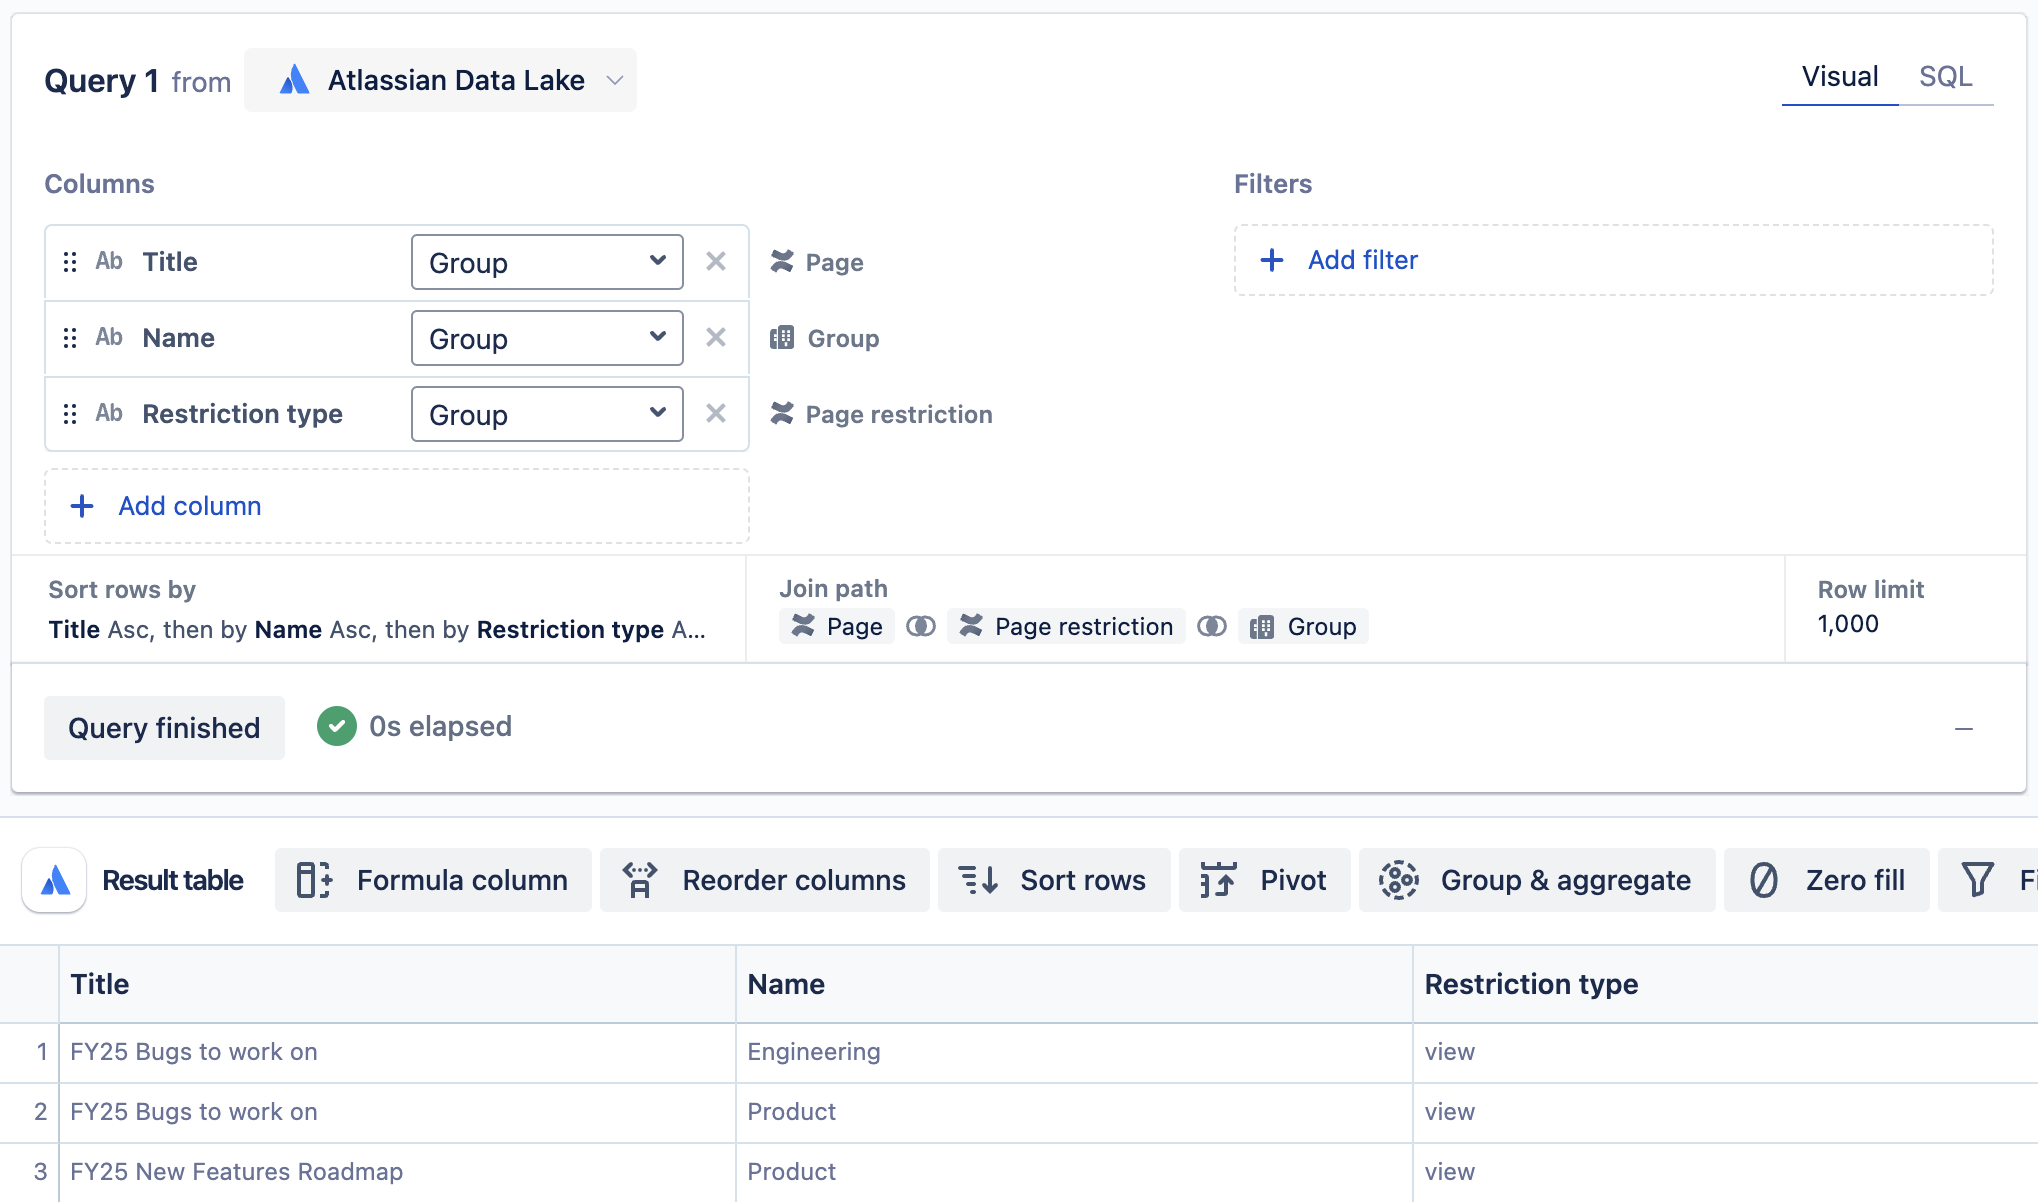Collapse the query status panel
Viewport: 2038px width, 1202px height.
coord(1963,729)
